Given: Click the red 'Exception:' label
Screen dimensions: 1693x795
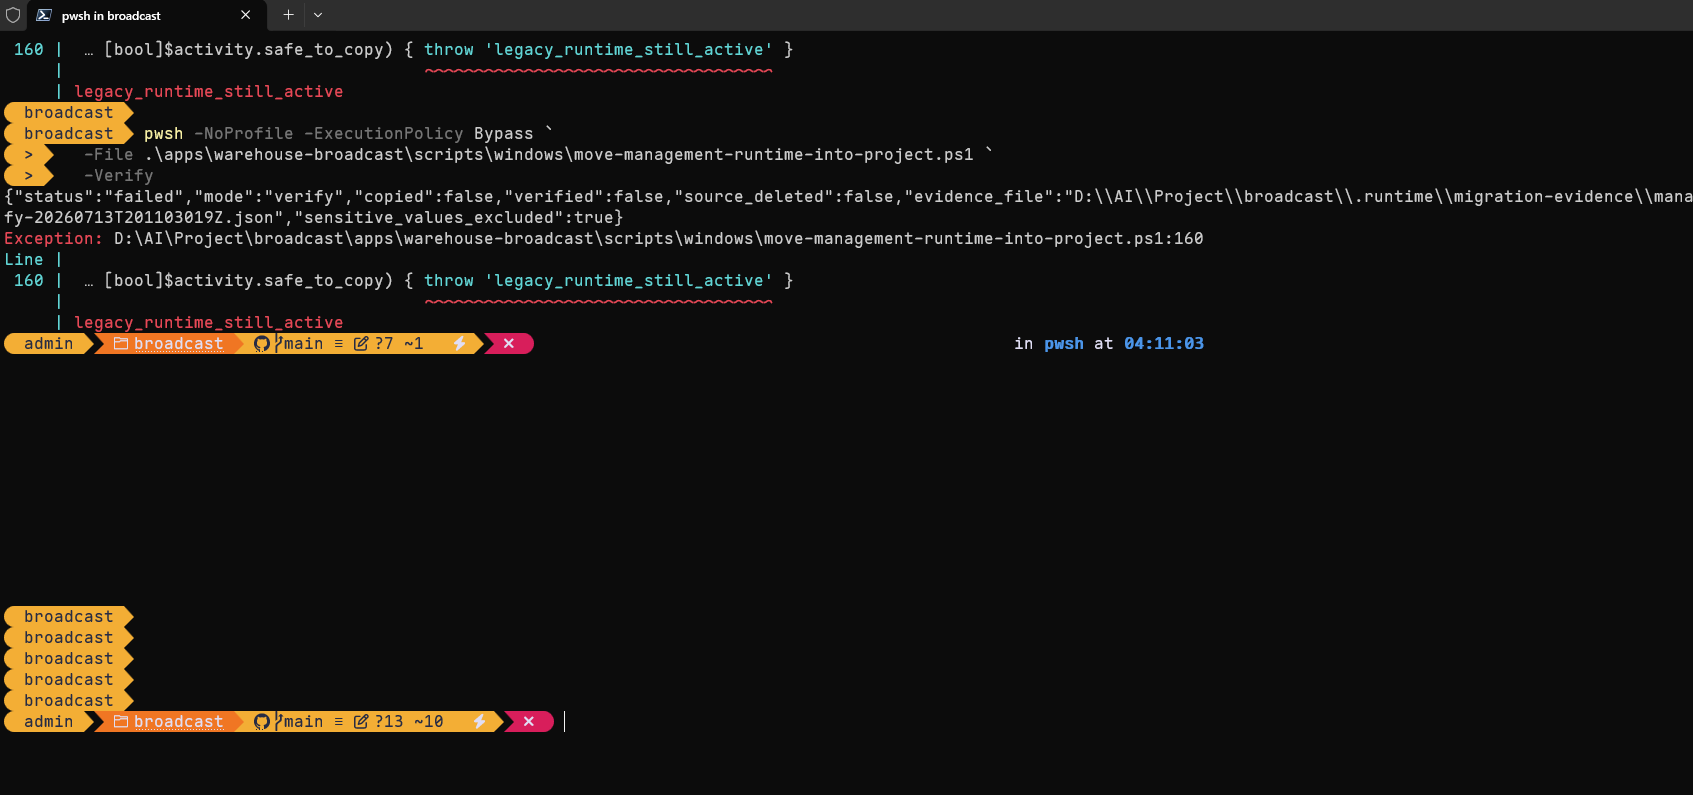Looking at the screenshot, I should point(54,238).
